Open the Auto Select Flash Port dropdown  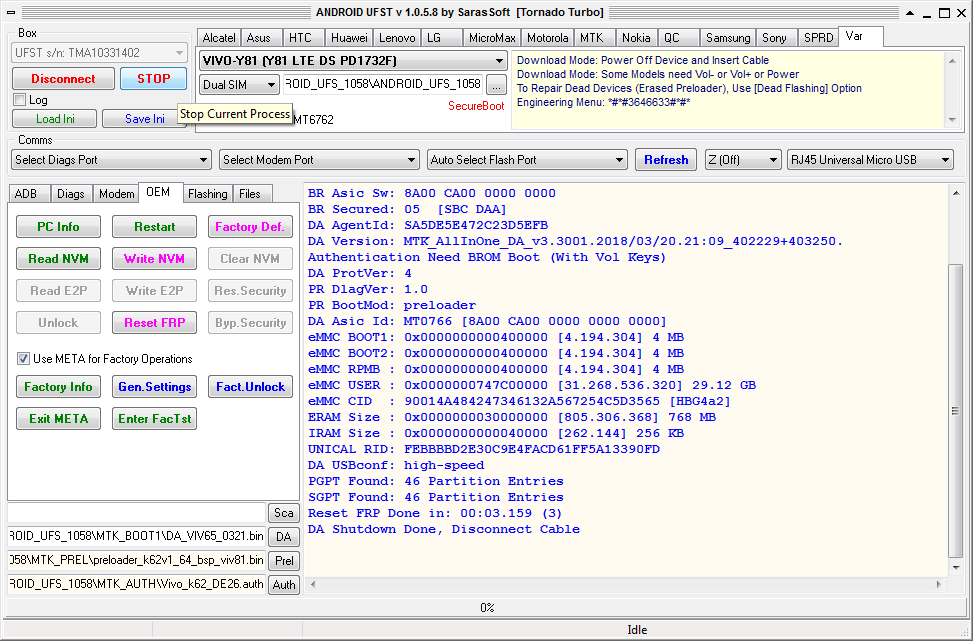527,160
